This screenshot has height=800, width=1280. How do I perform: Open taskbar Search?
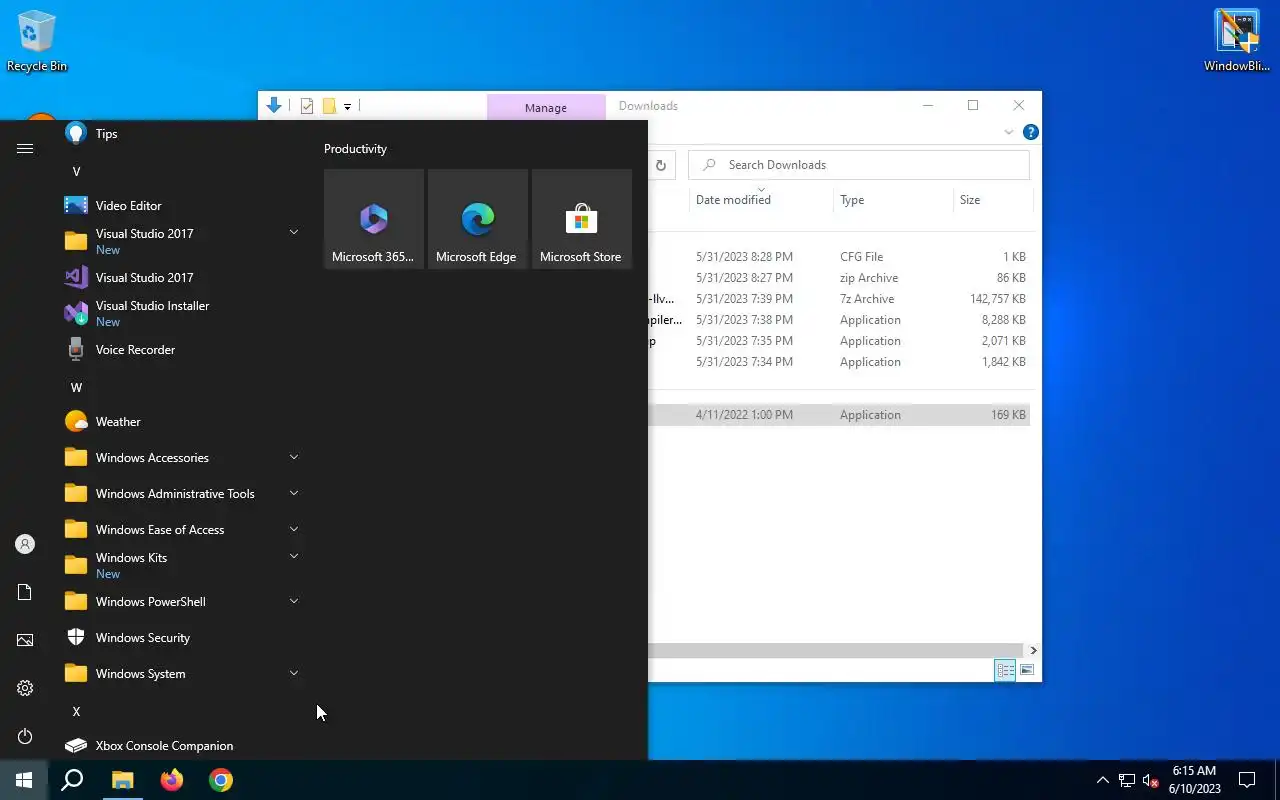click(72, 780)
